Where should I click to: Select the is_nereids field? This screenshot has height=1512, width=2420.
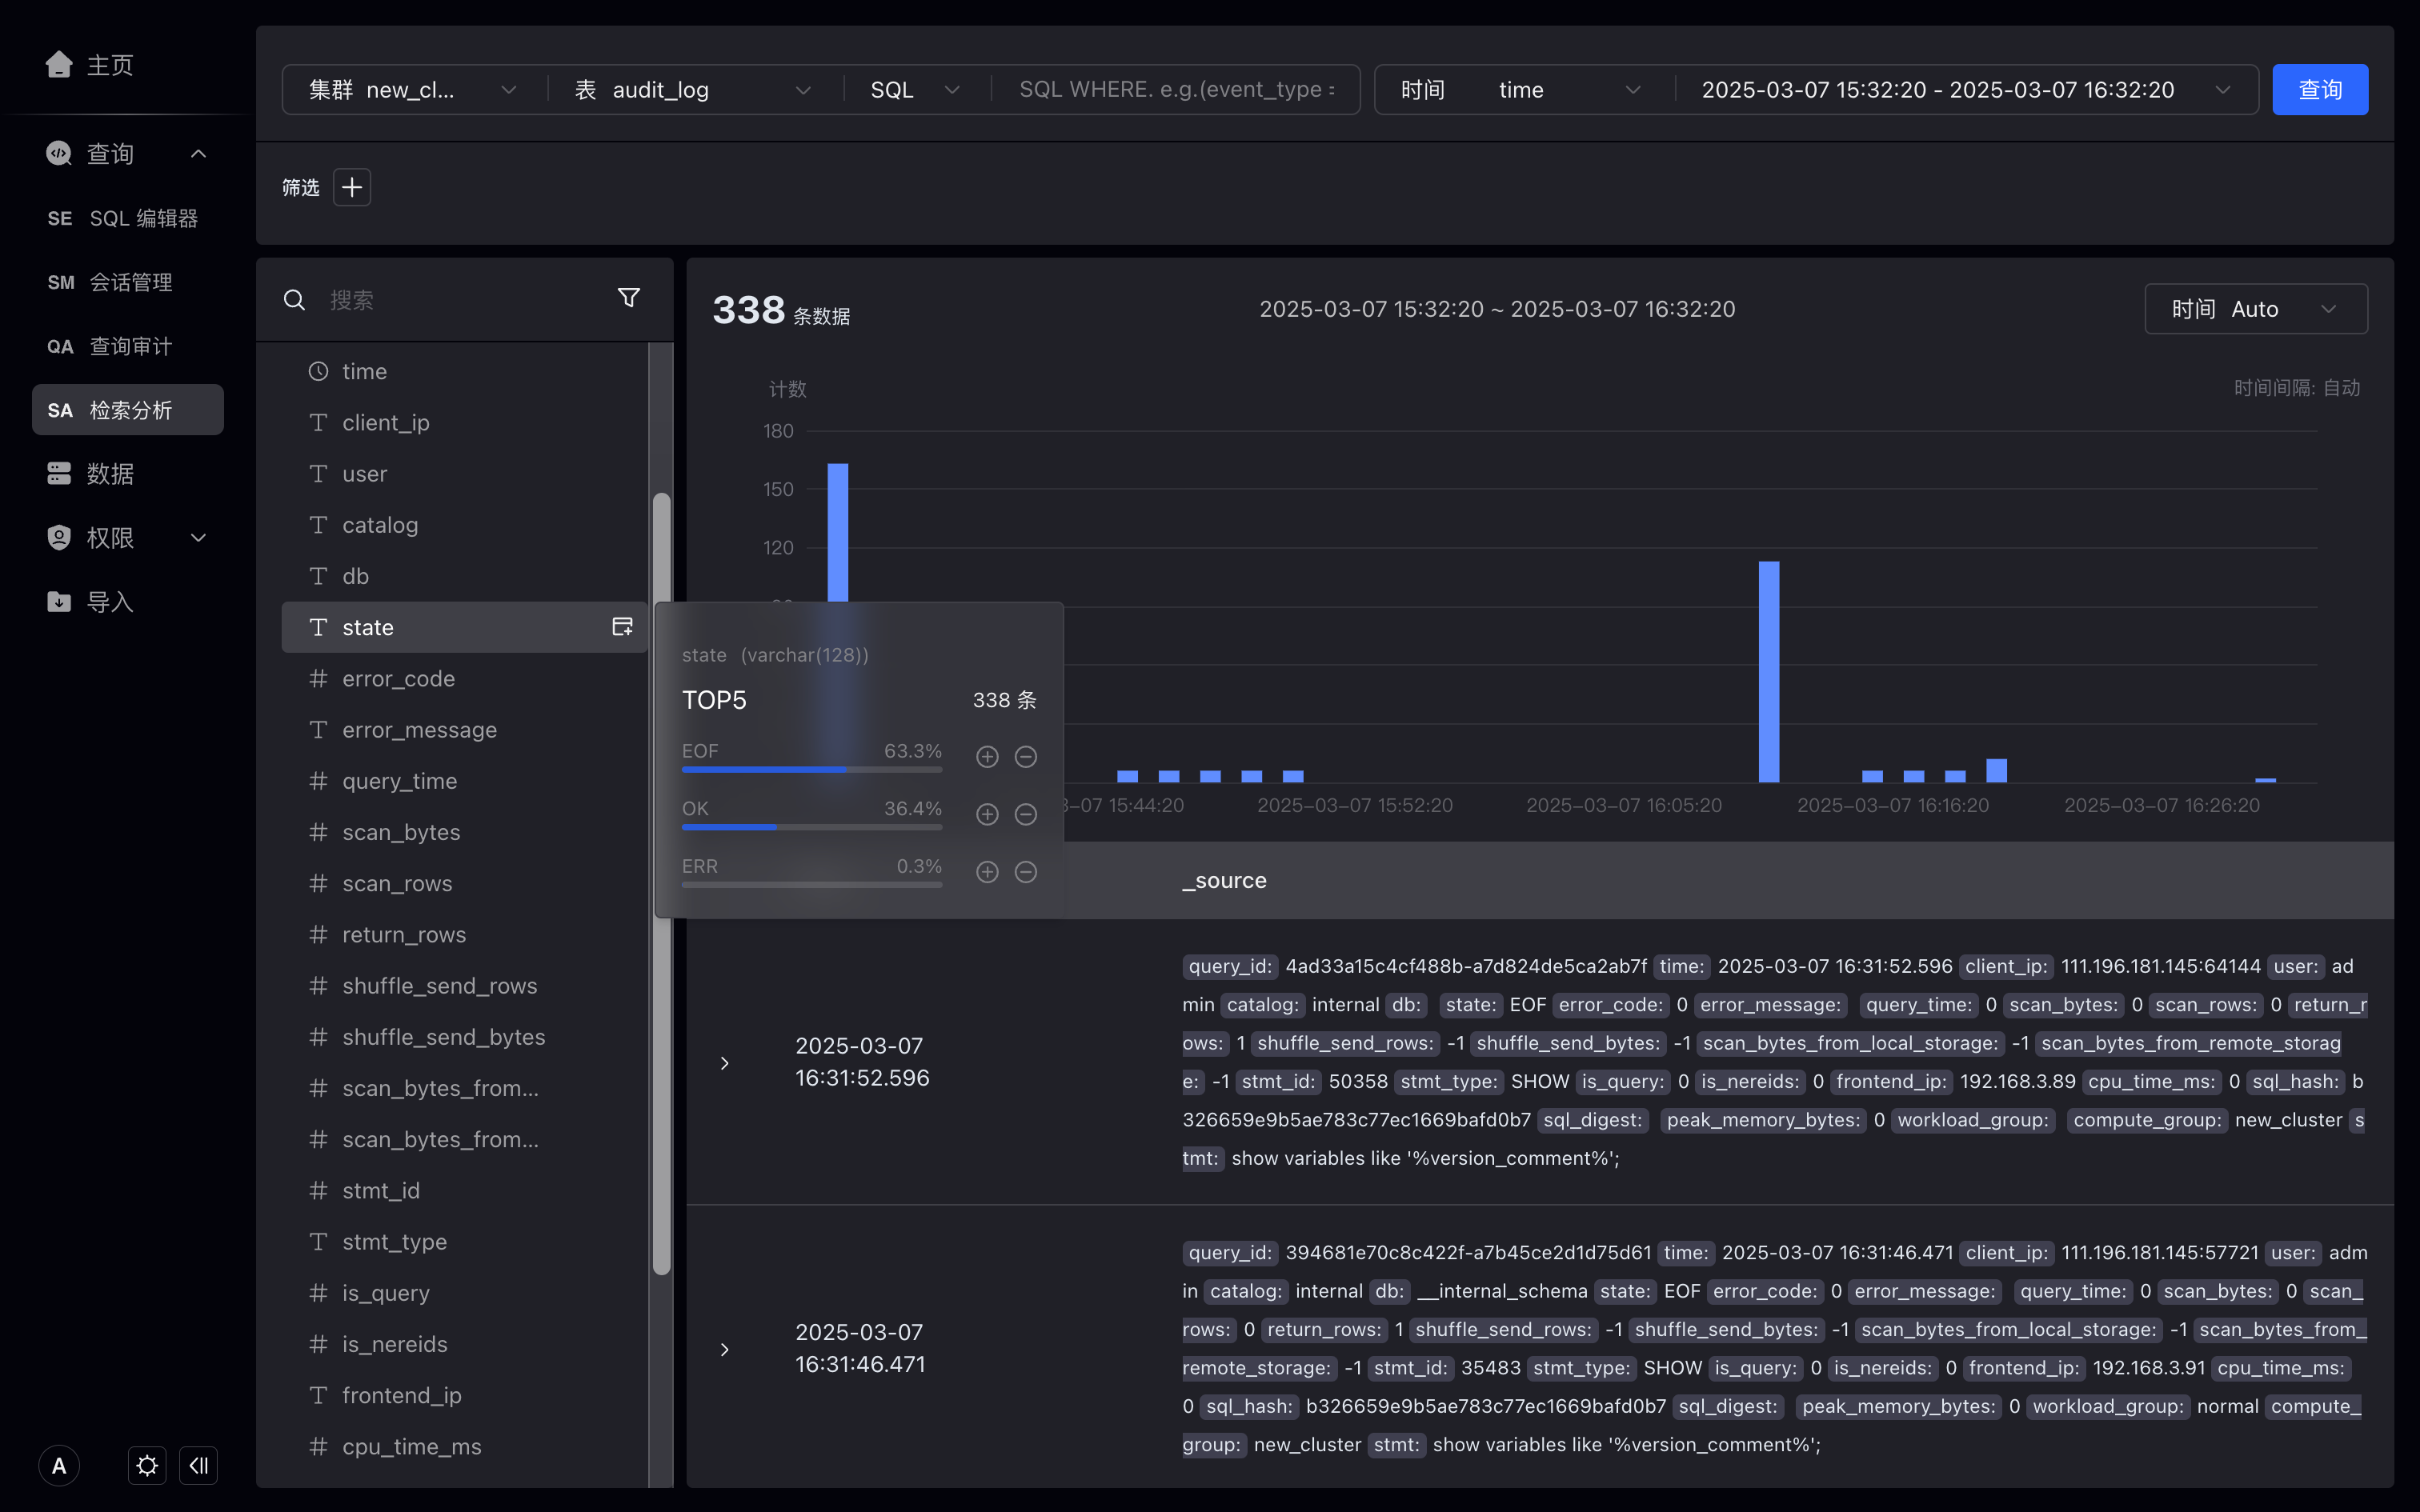pyautogui.click(x=465, y=1344)
